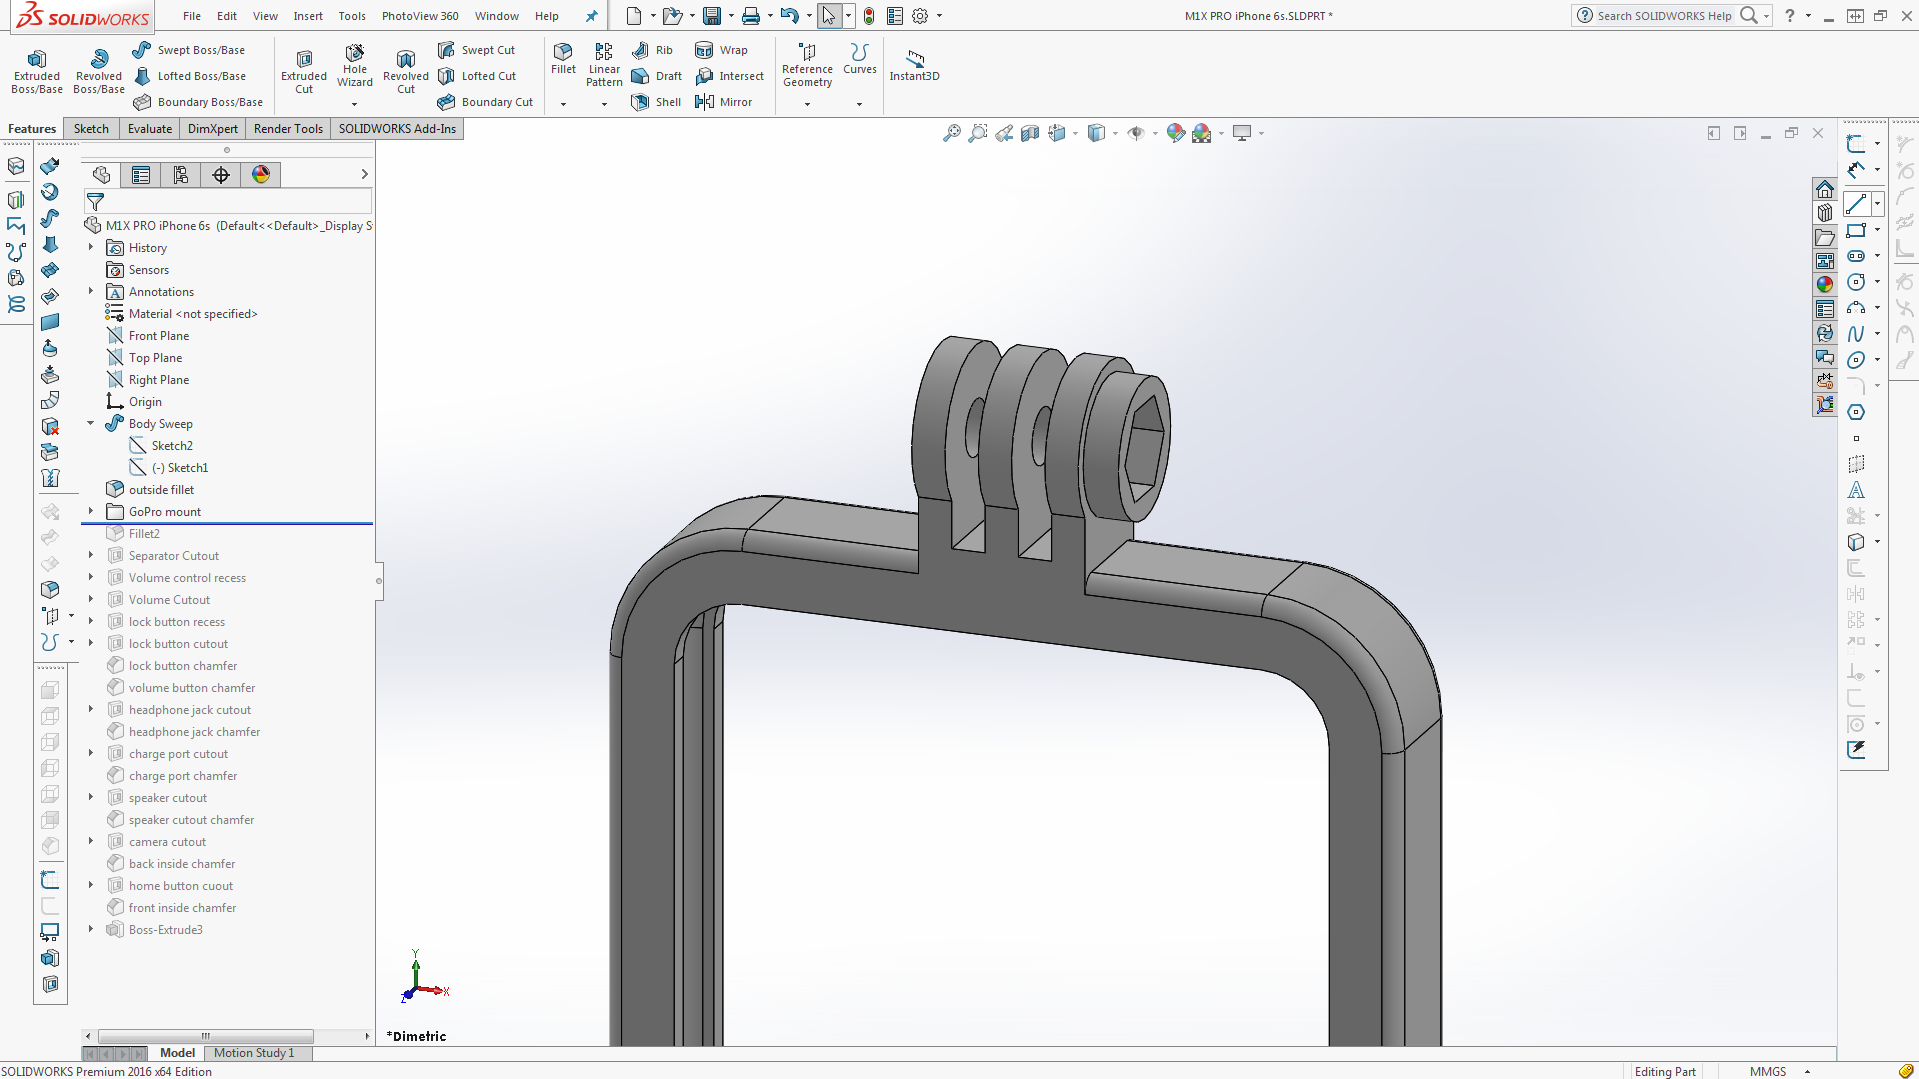Image resolution: width=1919 pixels, height=1079 pixels.
Task: Click the Boundary Boss/Base tool
Action: 198,102
